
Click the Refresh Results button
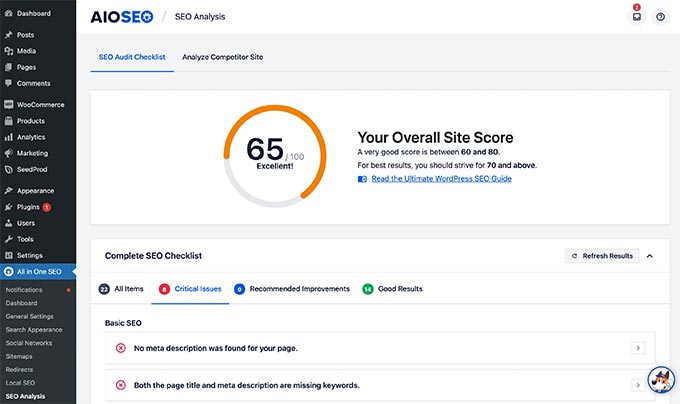tap(601, 256)
